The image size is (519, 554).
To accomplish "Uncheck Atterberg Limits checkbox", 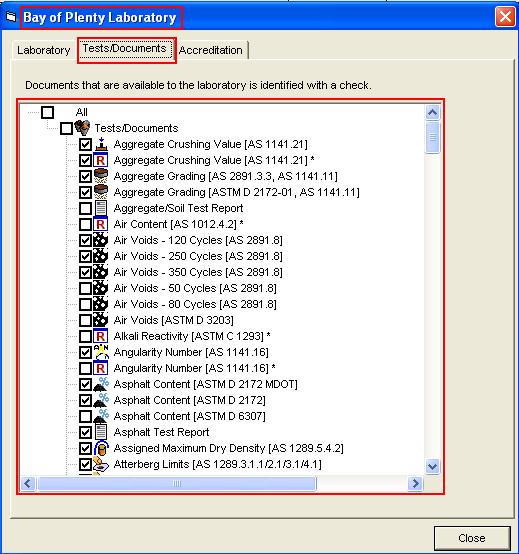I will point(85,464).
